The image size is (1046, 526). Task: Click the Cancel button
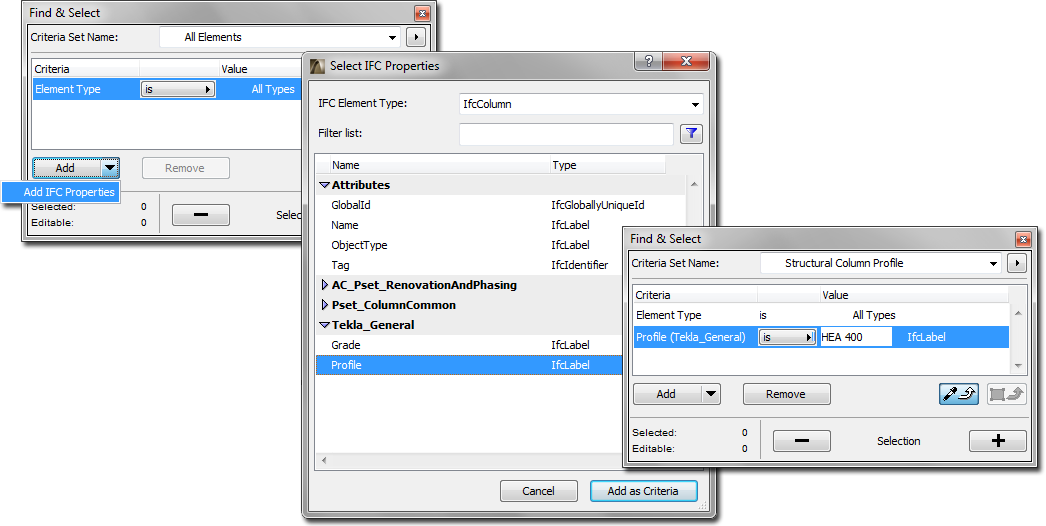(538, 491)
